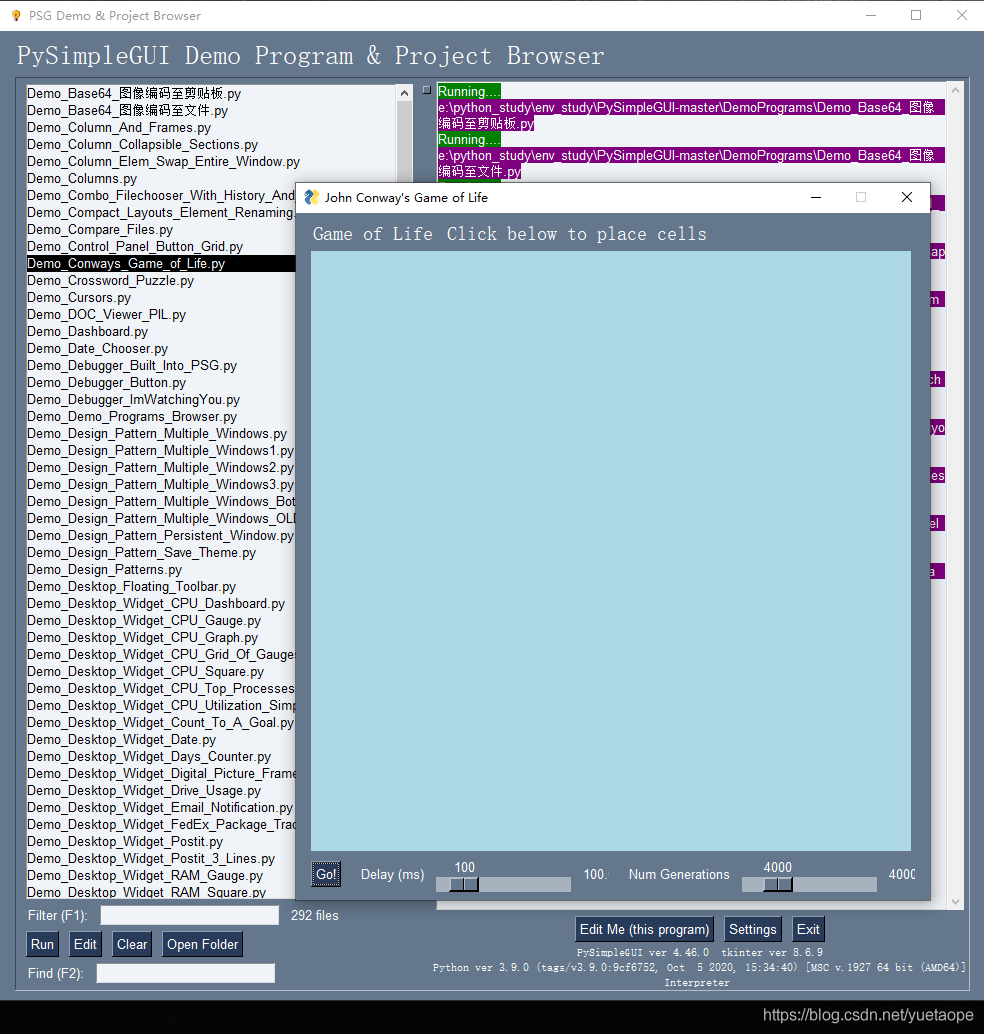Image resolution: width=984 pixels, height=1034 pixels.
Task: Select Demo_DOC_Viewer_PIL.py
Action: (106, 315)
